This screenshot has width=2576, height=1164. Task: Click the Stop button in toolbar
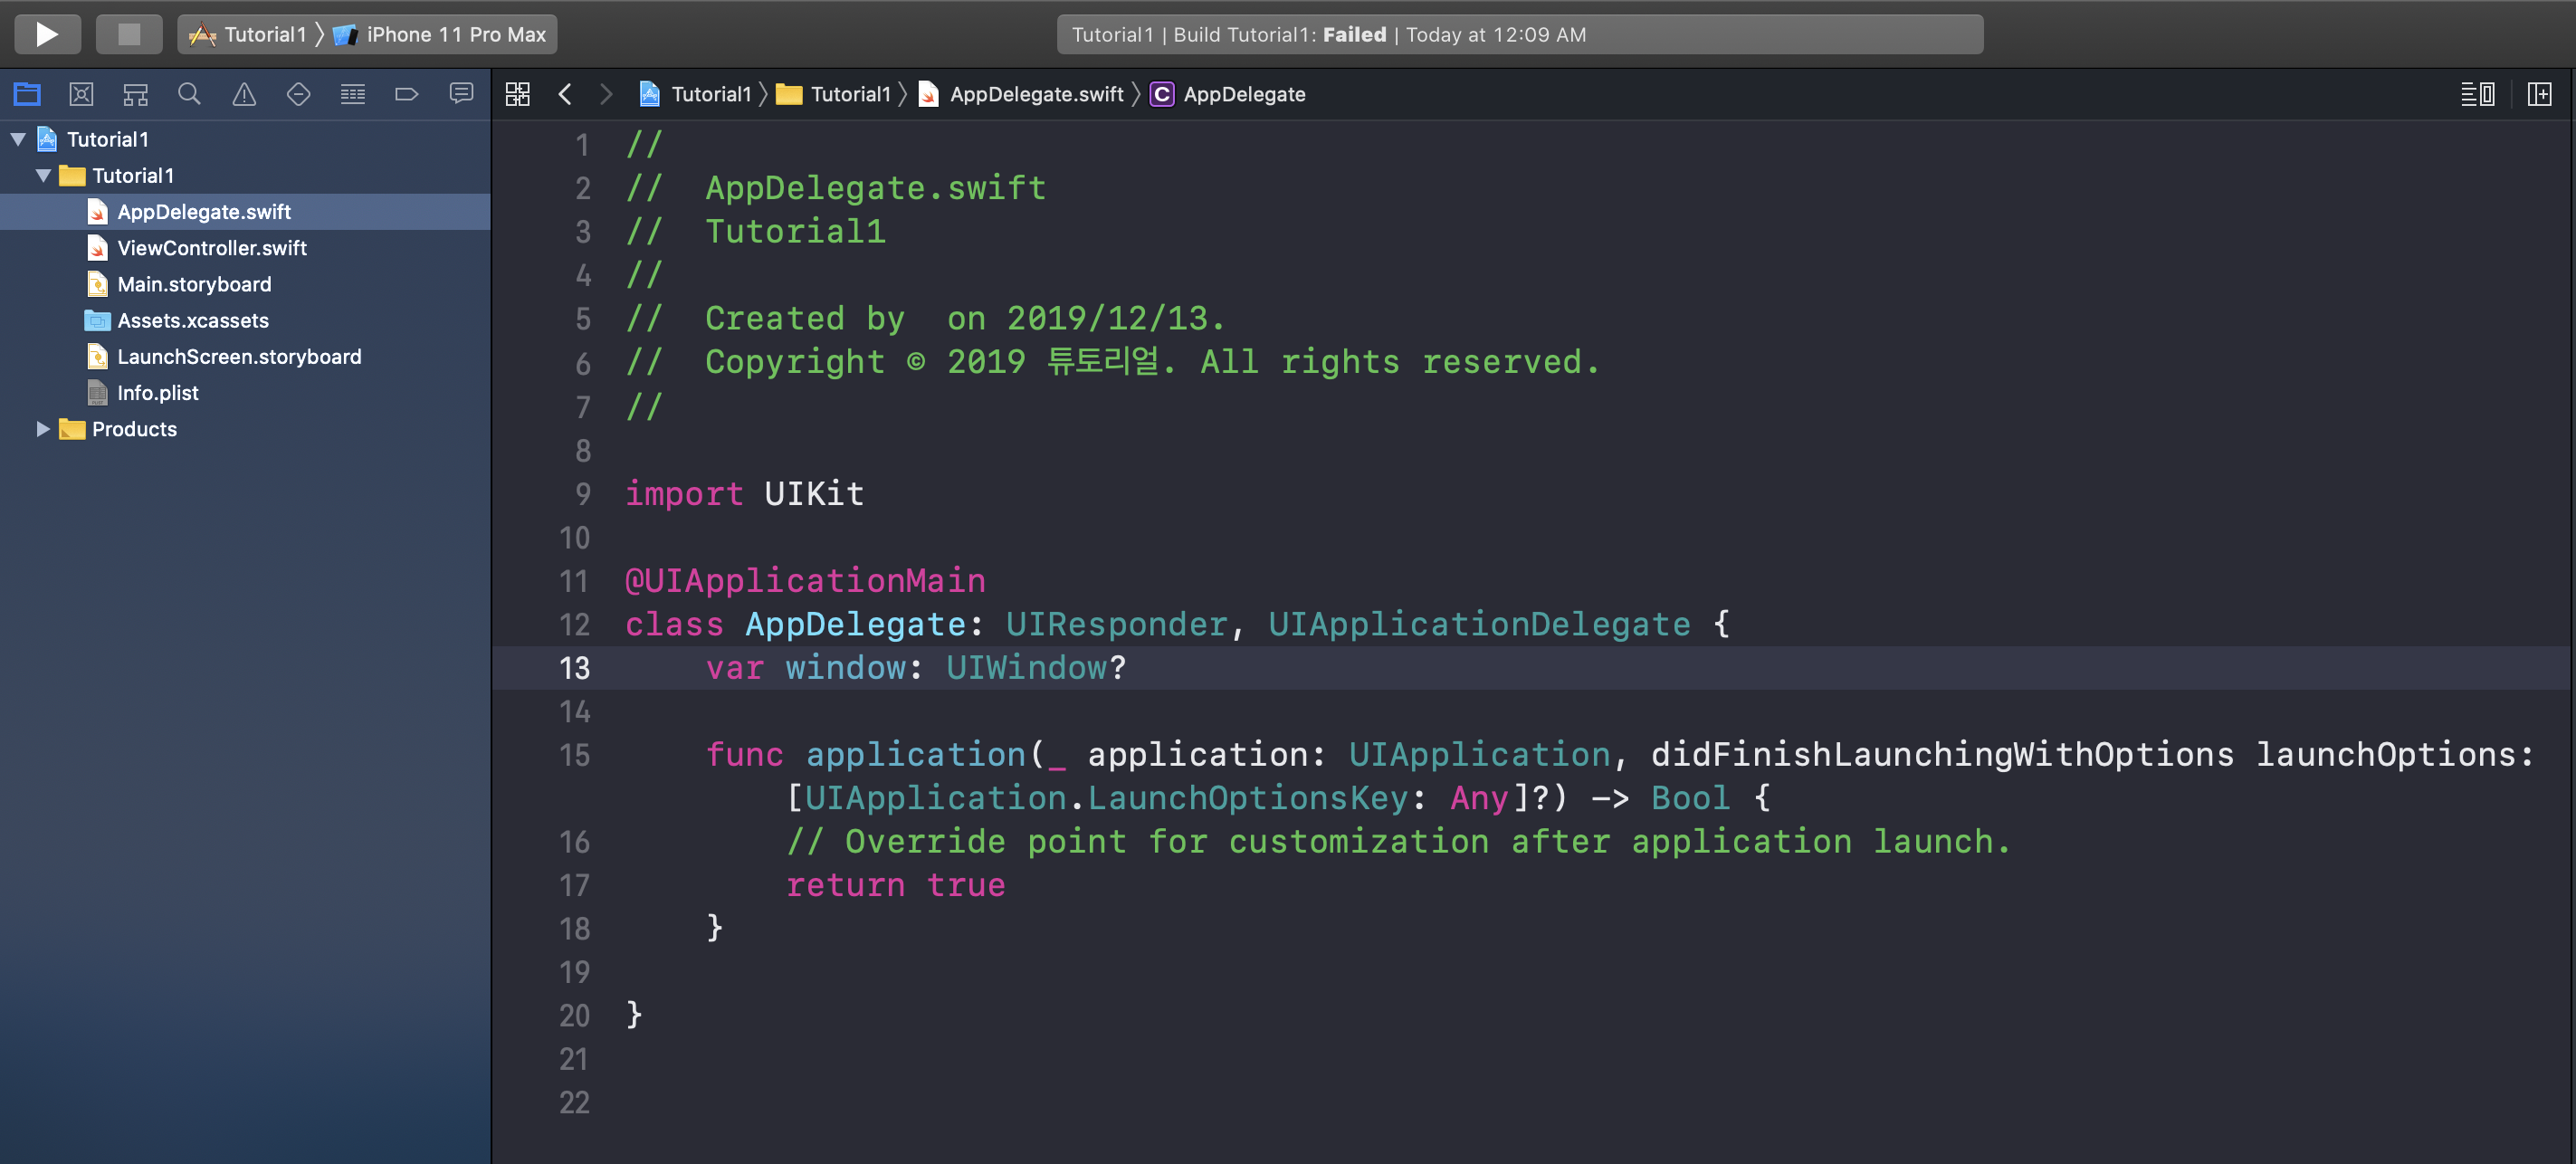tap(129, 34)
